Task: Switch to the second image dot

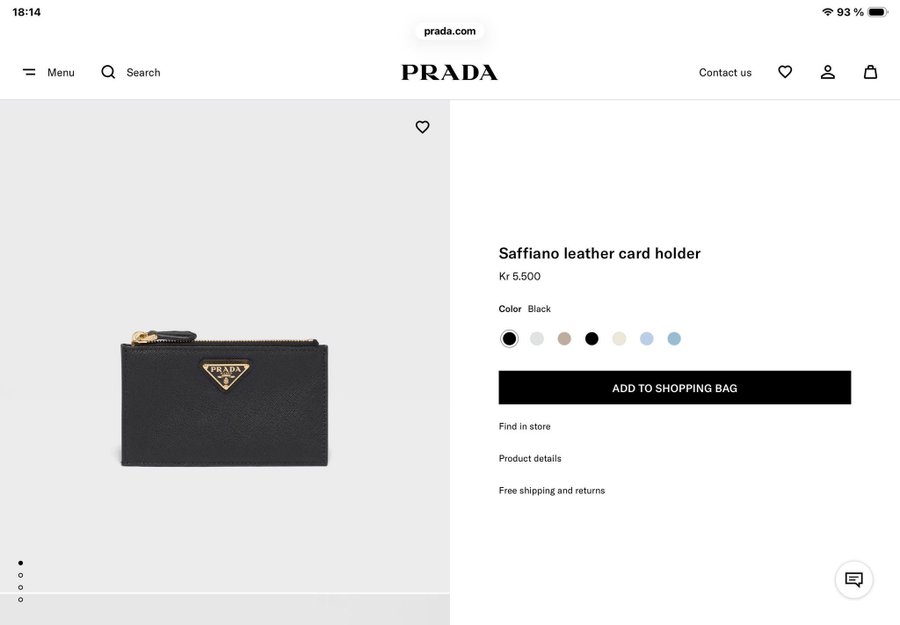Action: [20, 575]
